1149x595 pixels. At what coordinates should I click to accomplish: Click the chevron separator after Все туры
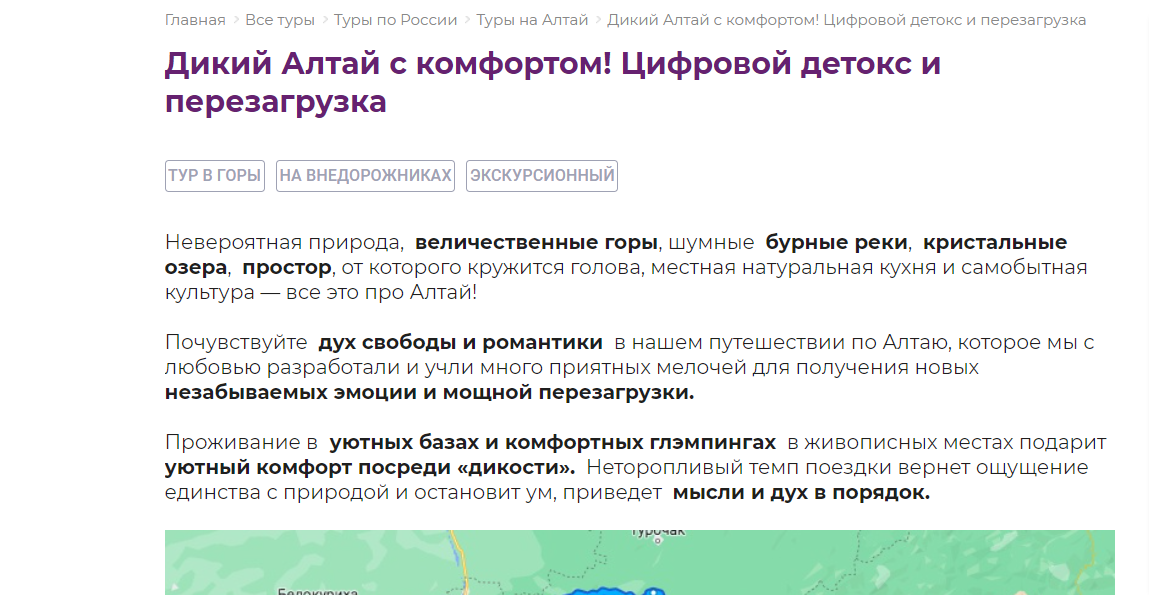[325, 20]
